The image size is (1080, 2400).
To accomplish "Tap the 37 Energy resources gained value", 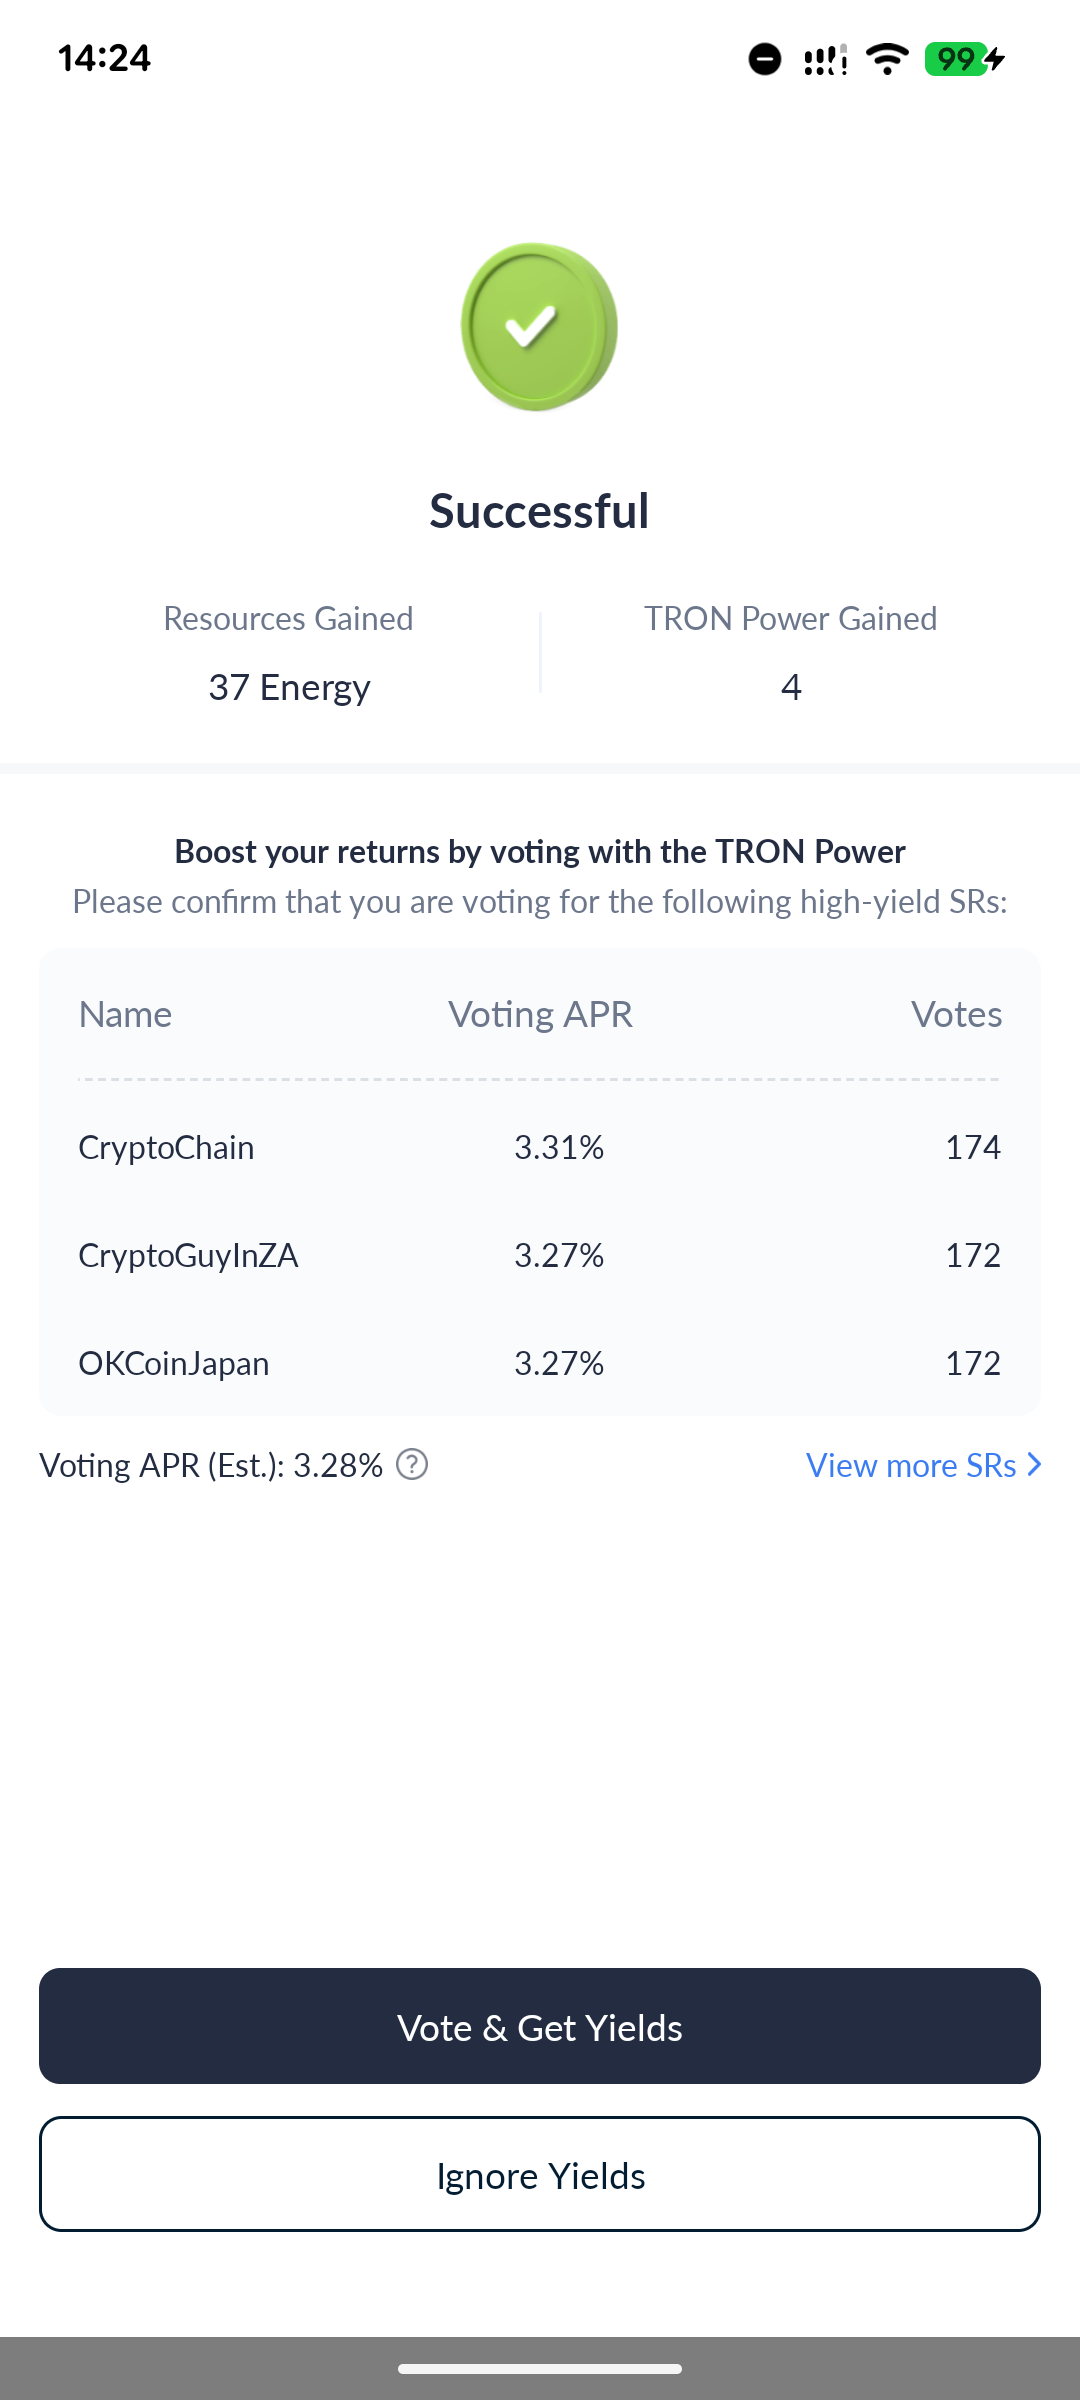I will click(289, 687).
